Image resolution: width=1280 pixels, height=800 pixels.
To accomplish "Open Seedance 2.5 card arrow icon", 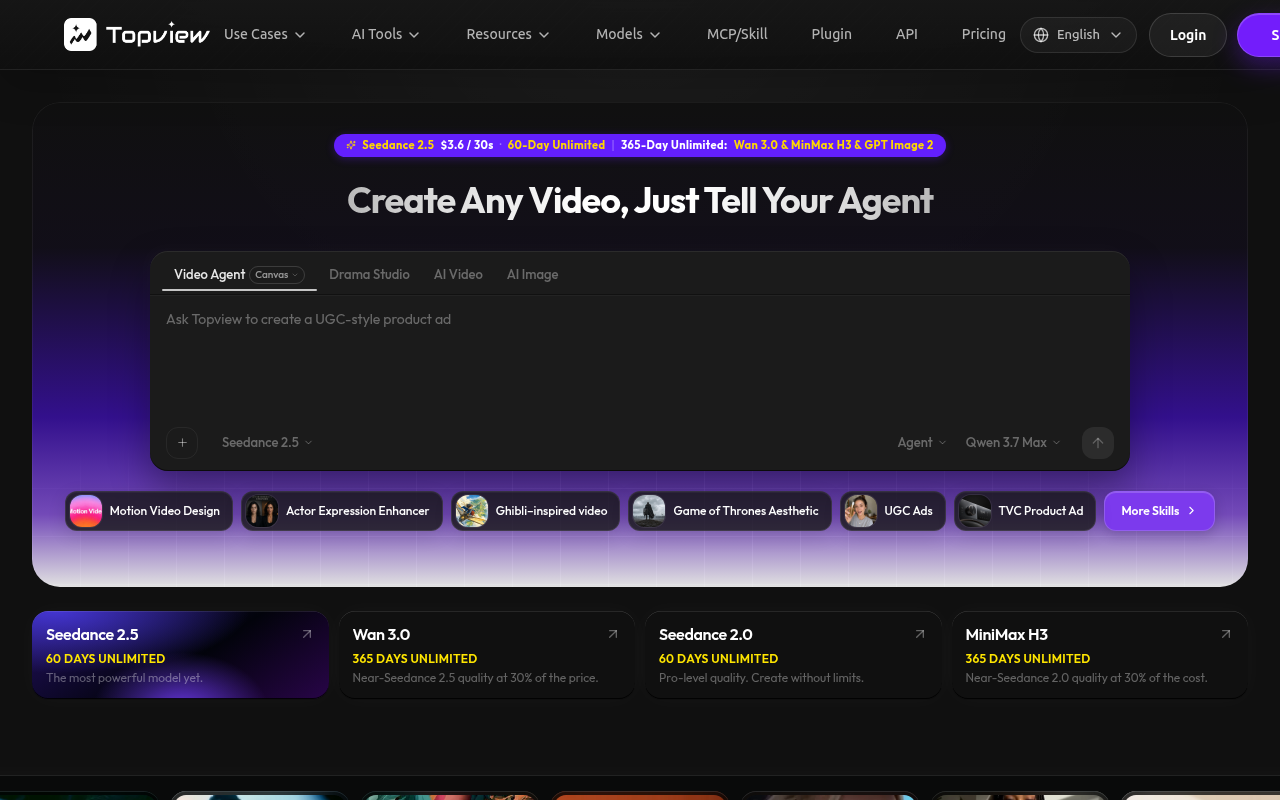I will pyautogui.click(x=307, y=634).
